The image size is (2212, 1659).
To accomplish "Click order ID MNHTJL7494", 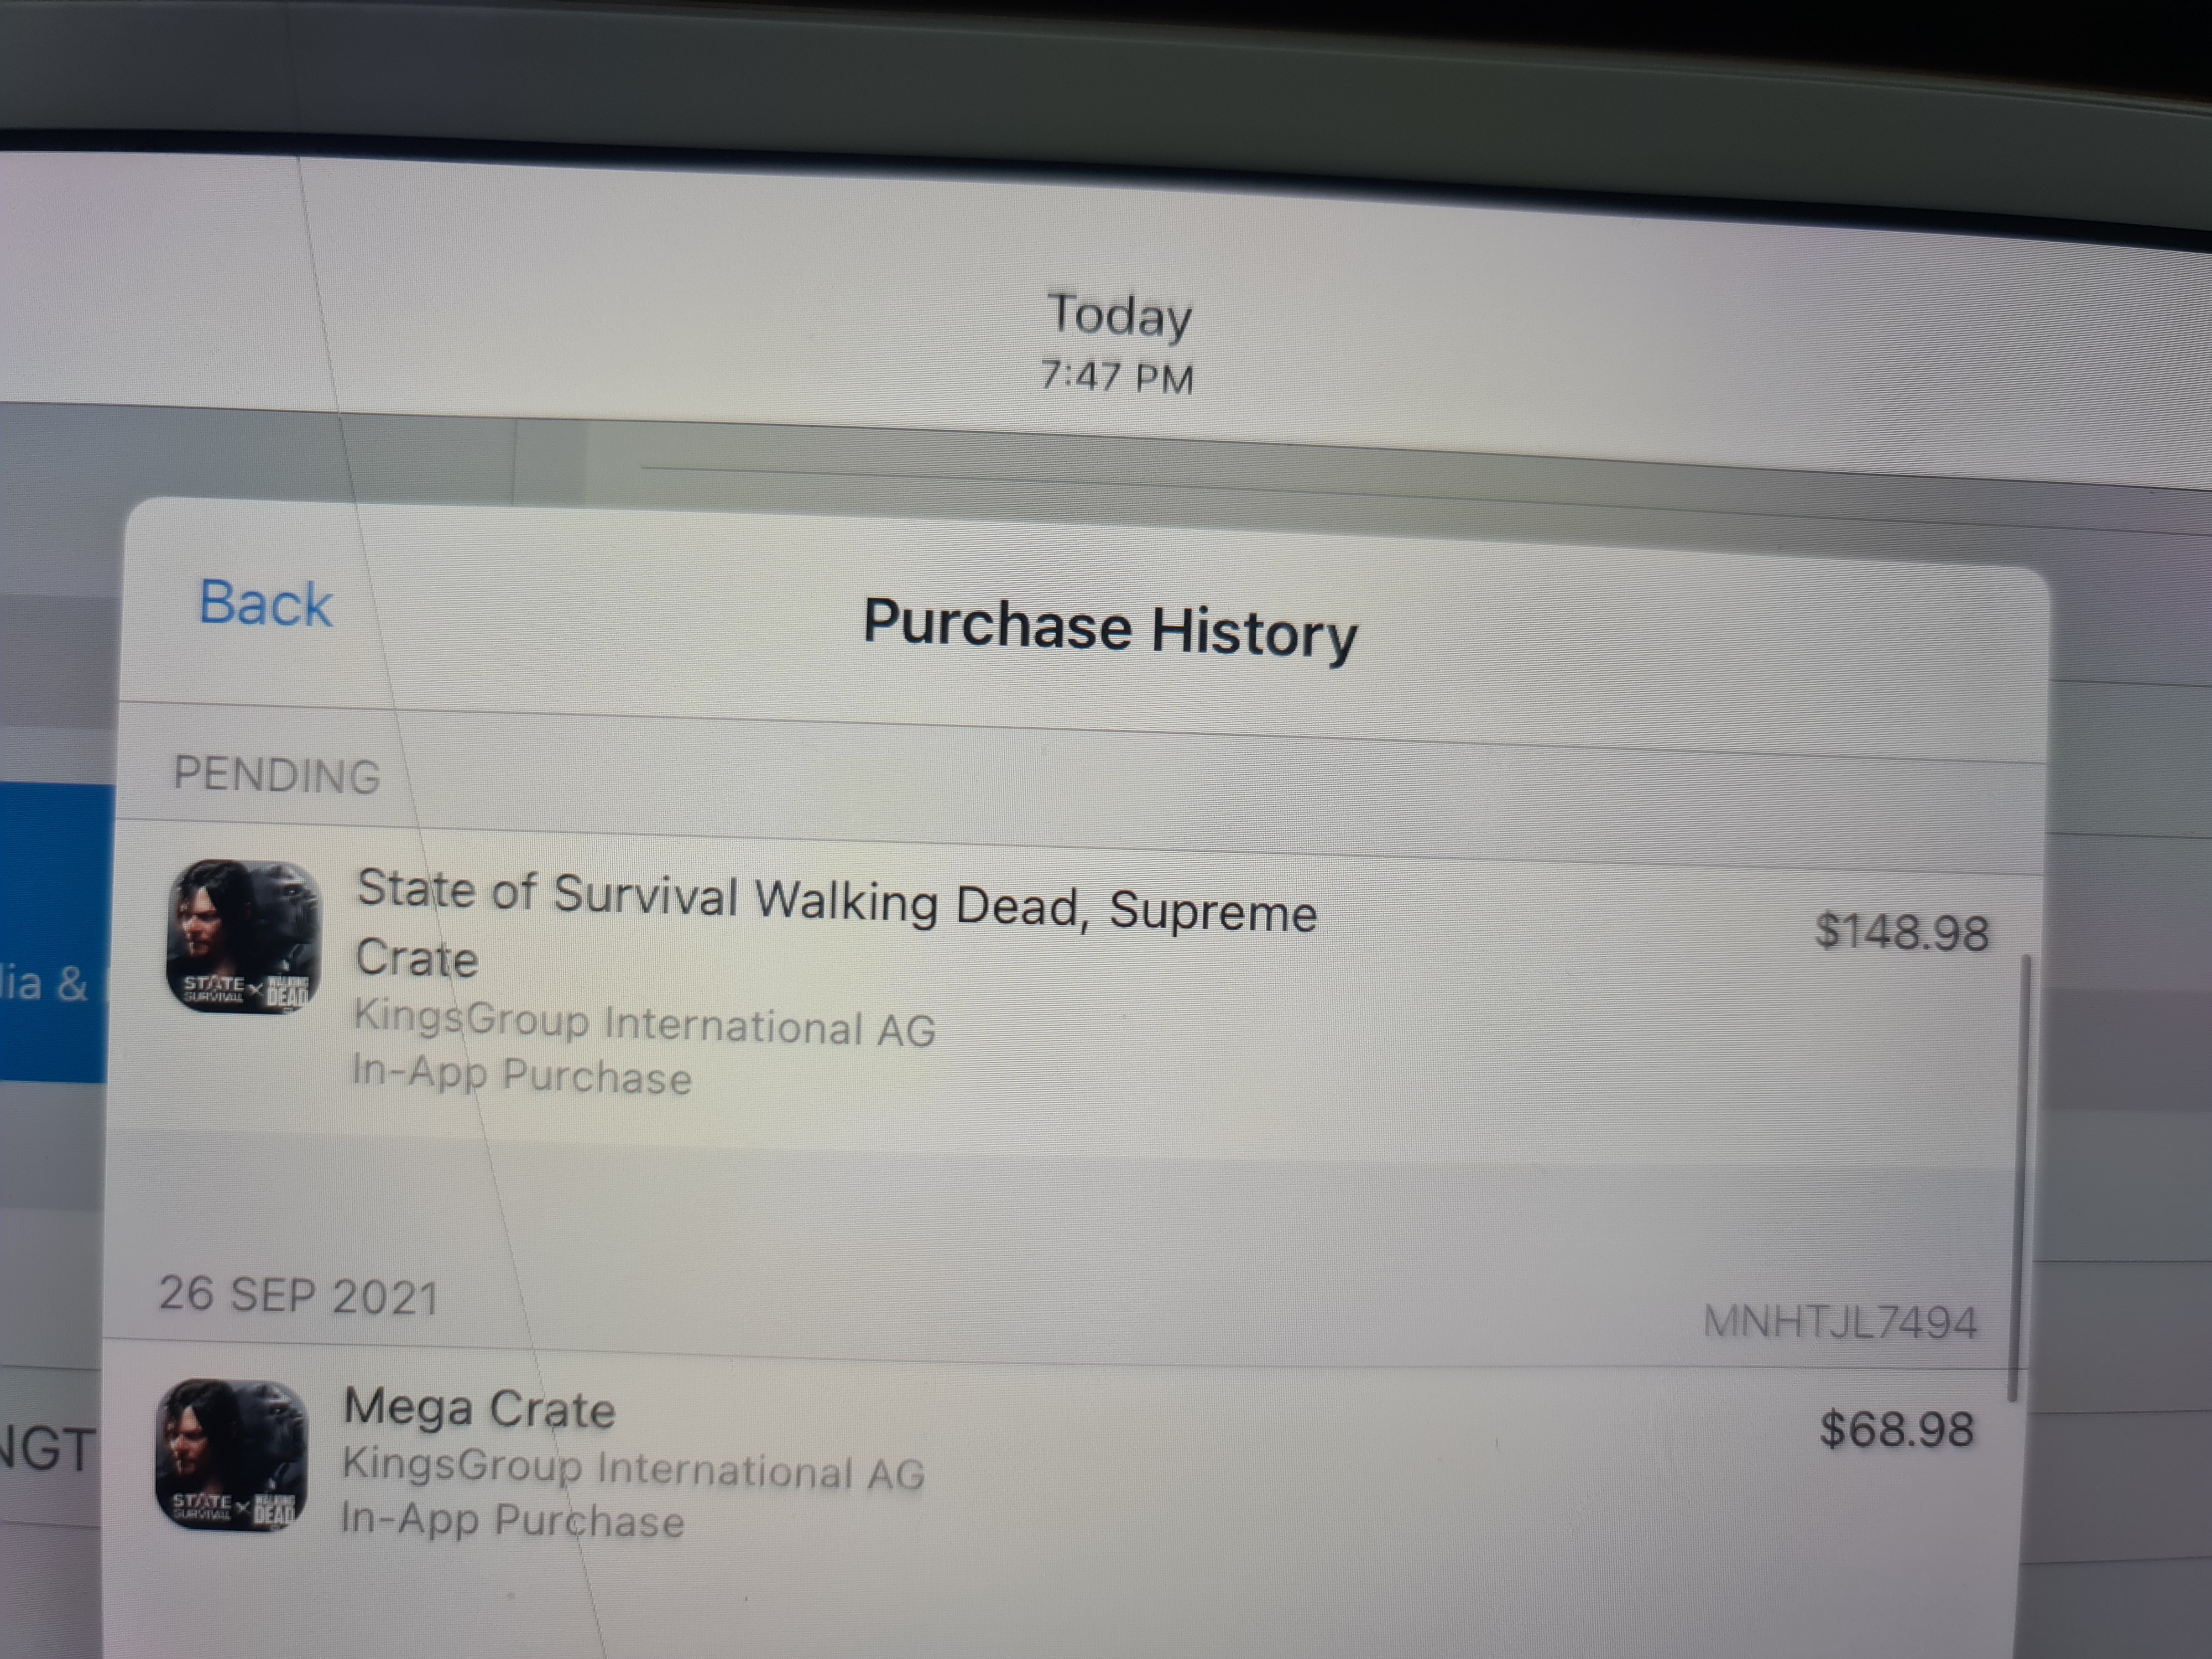I will tap(1840, 1322).
